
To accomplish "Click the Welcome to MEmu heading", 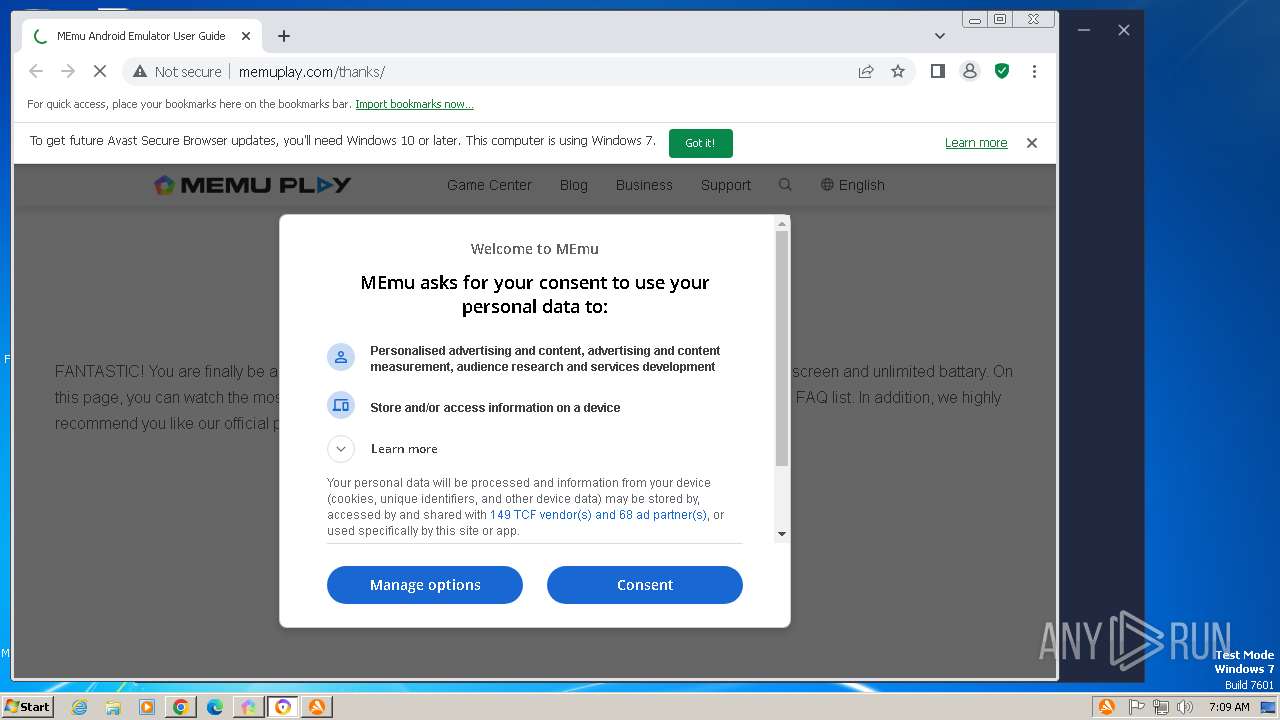I will click(535, 249).
